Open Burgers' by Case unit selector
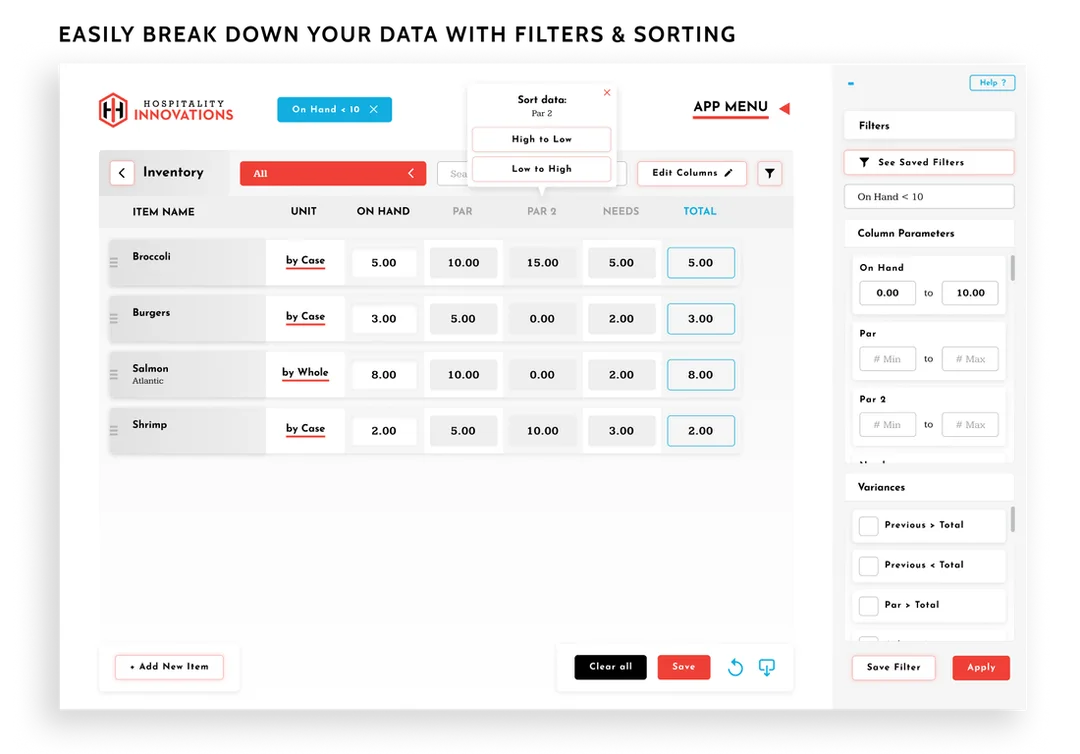1080x754 pixels. pos(305,317)
